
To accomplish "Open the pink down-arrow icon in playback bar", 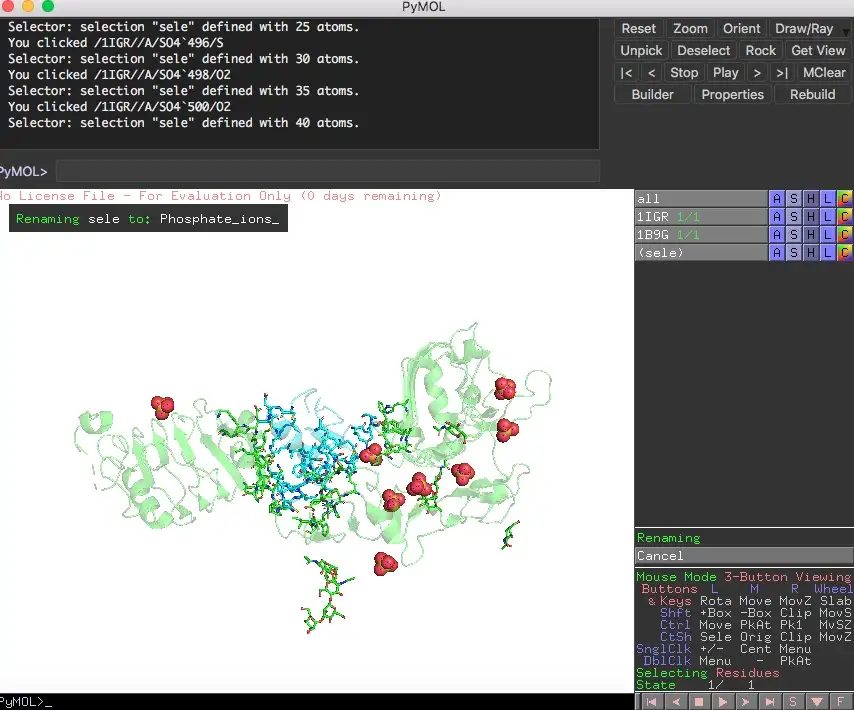I will pos(816,702).
